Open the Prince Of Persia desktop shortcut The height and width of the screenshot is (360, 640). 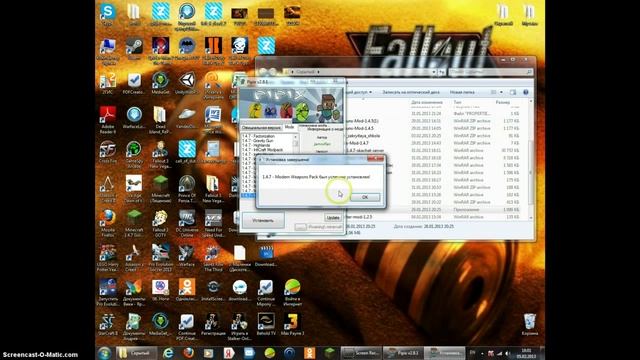tap(187, 188)
